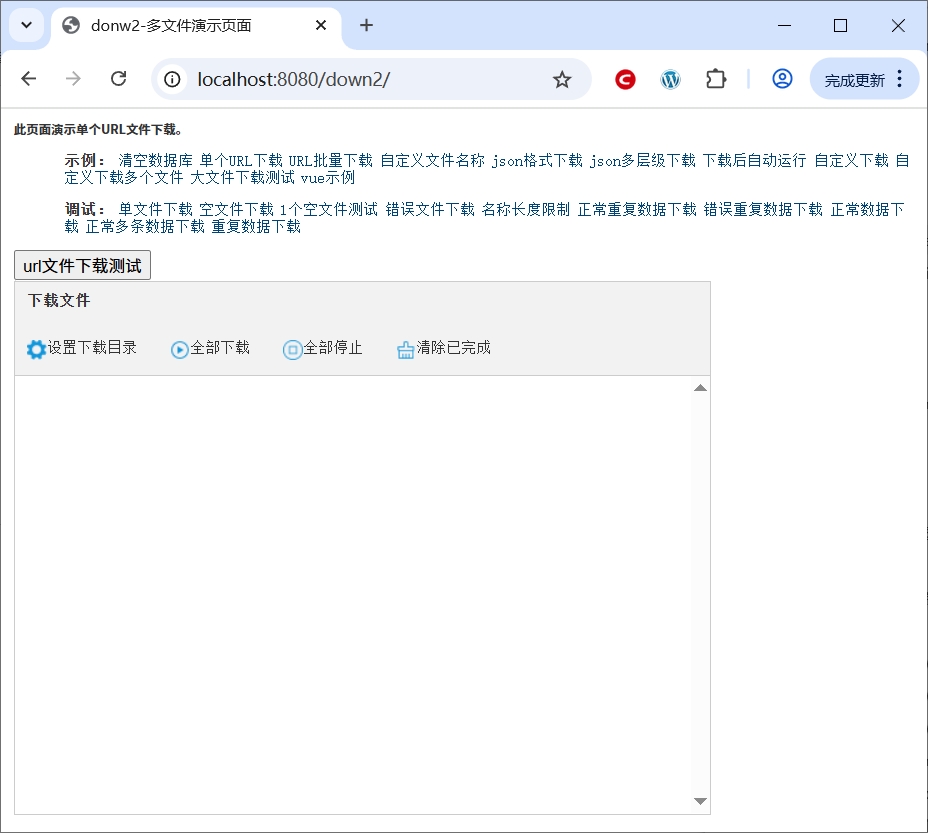Start all downloads with 全部下载 icon
Viewport: 928px width, 833px height.
(180, 349)
